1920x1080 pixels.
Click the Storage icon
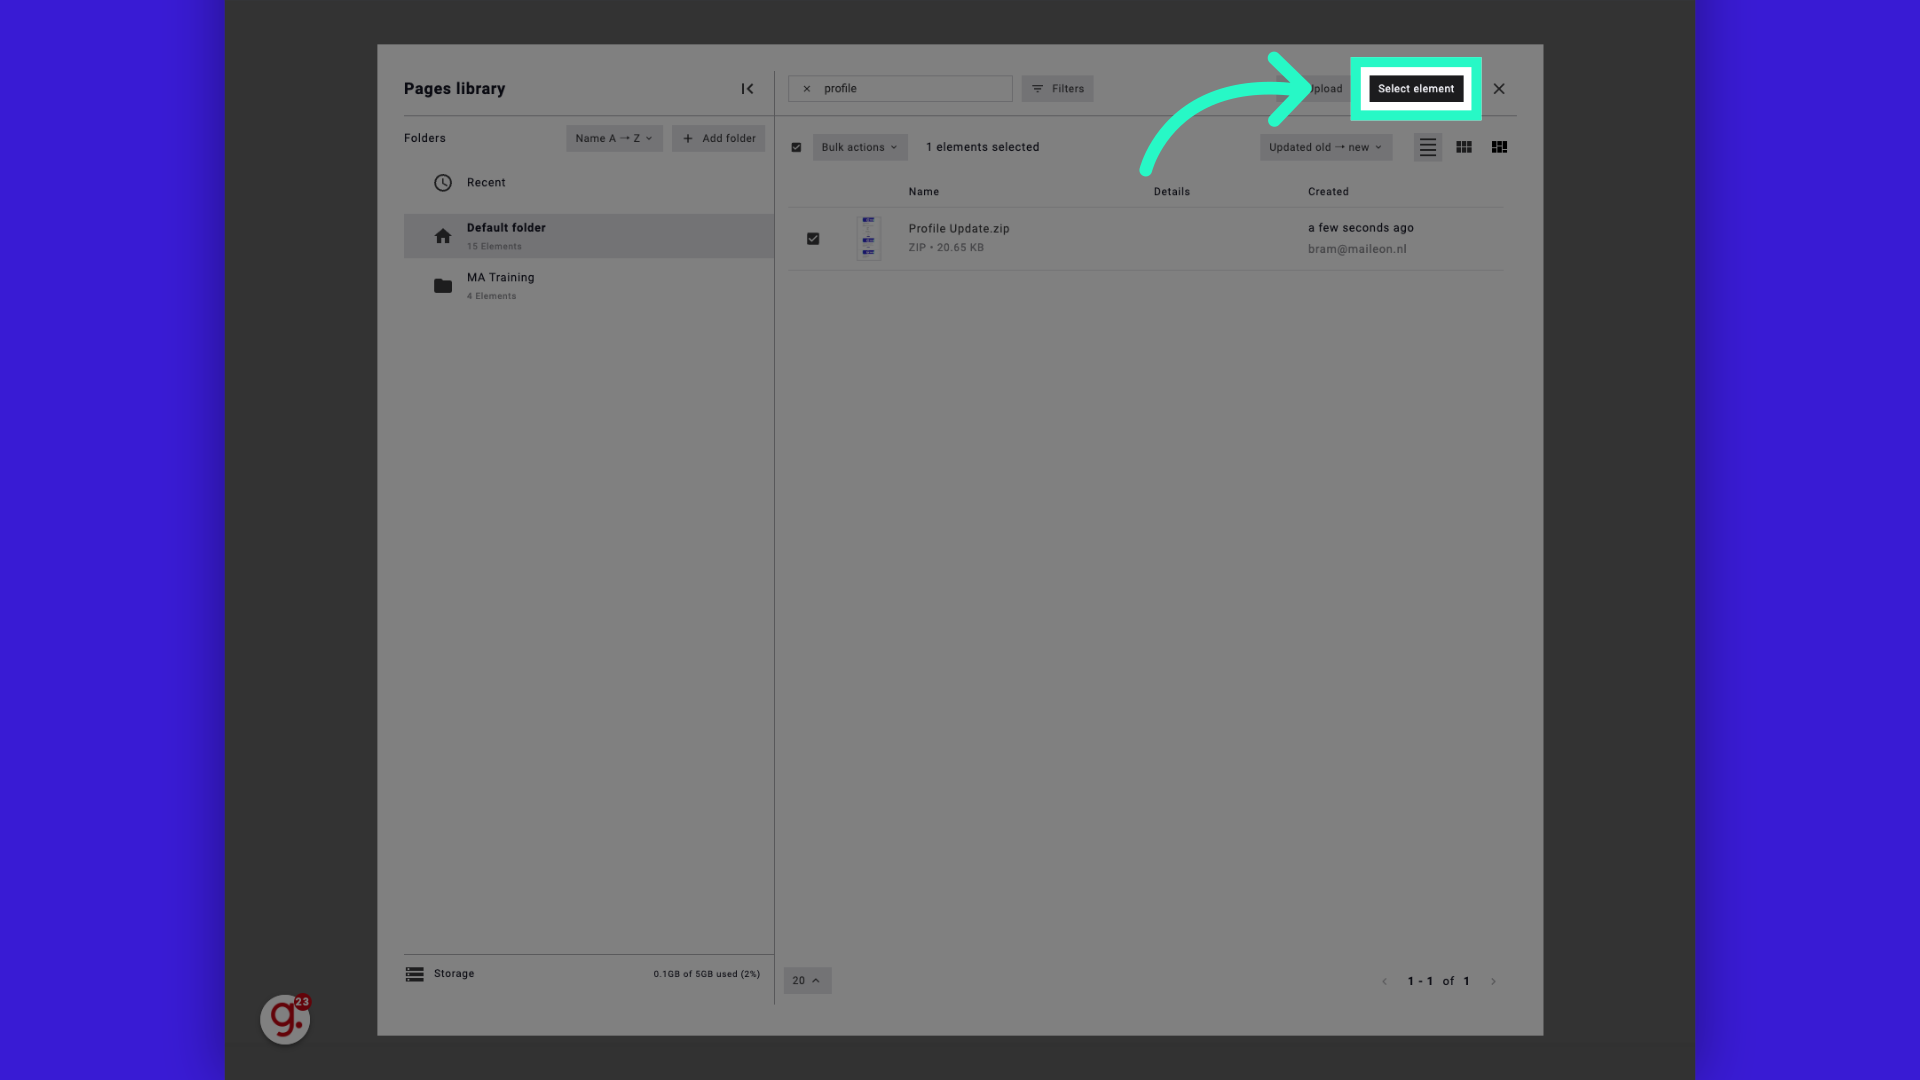point(414,974)
